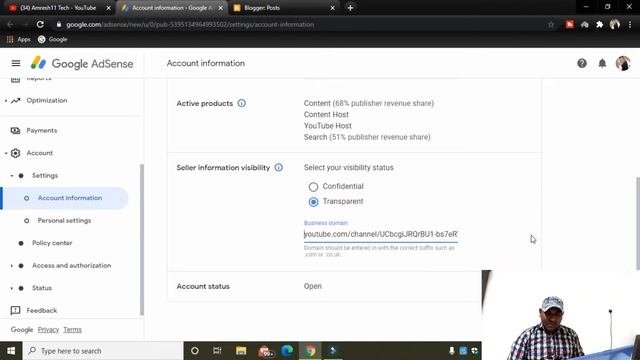Click the Open account status text
Viewport: 640px width, 360px height.
coord(313,286)
